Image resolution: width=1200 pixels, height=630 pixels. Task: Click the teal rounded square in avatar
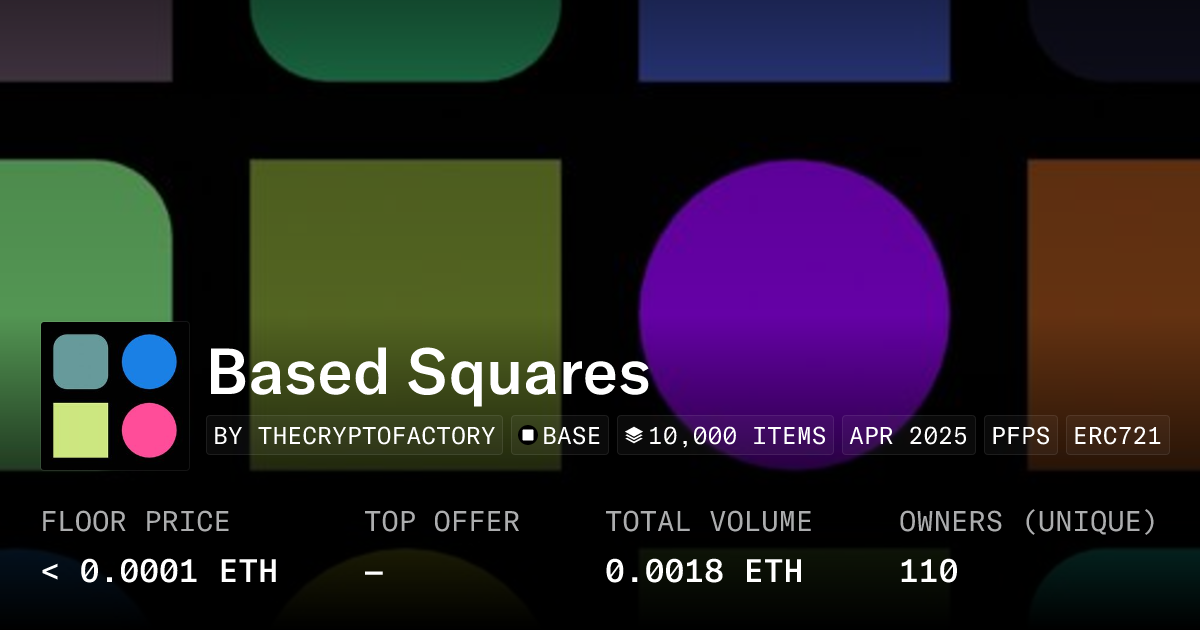(81, 362)
